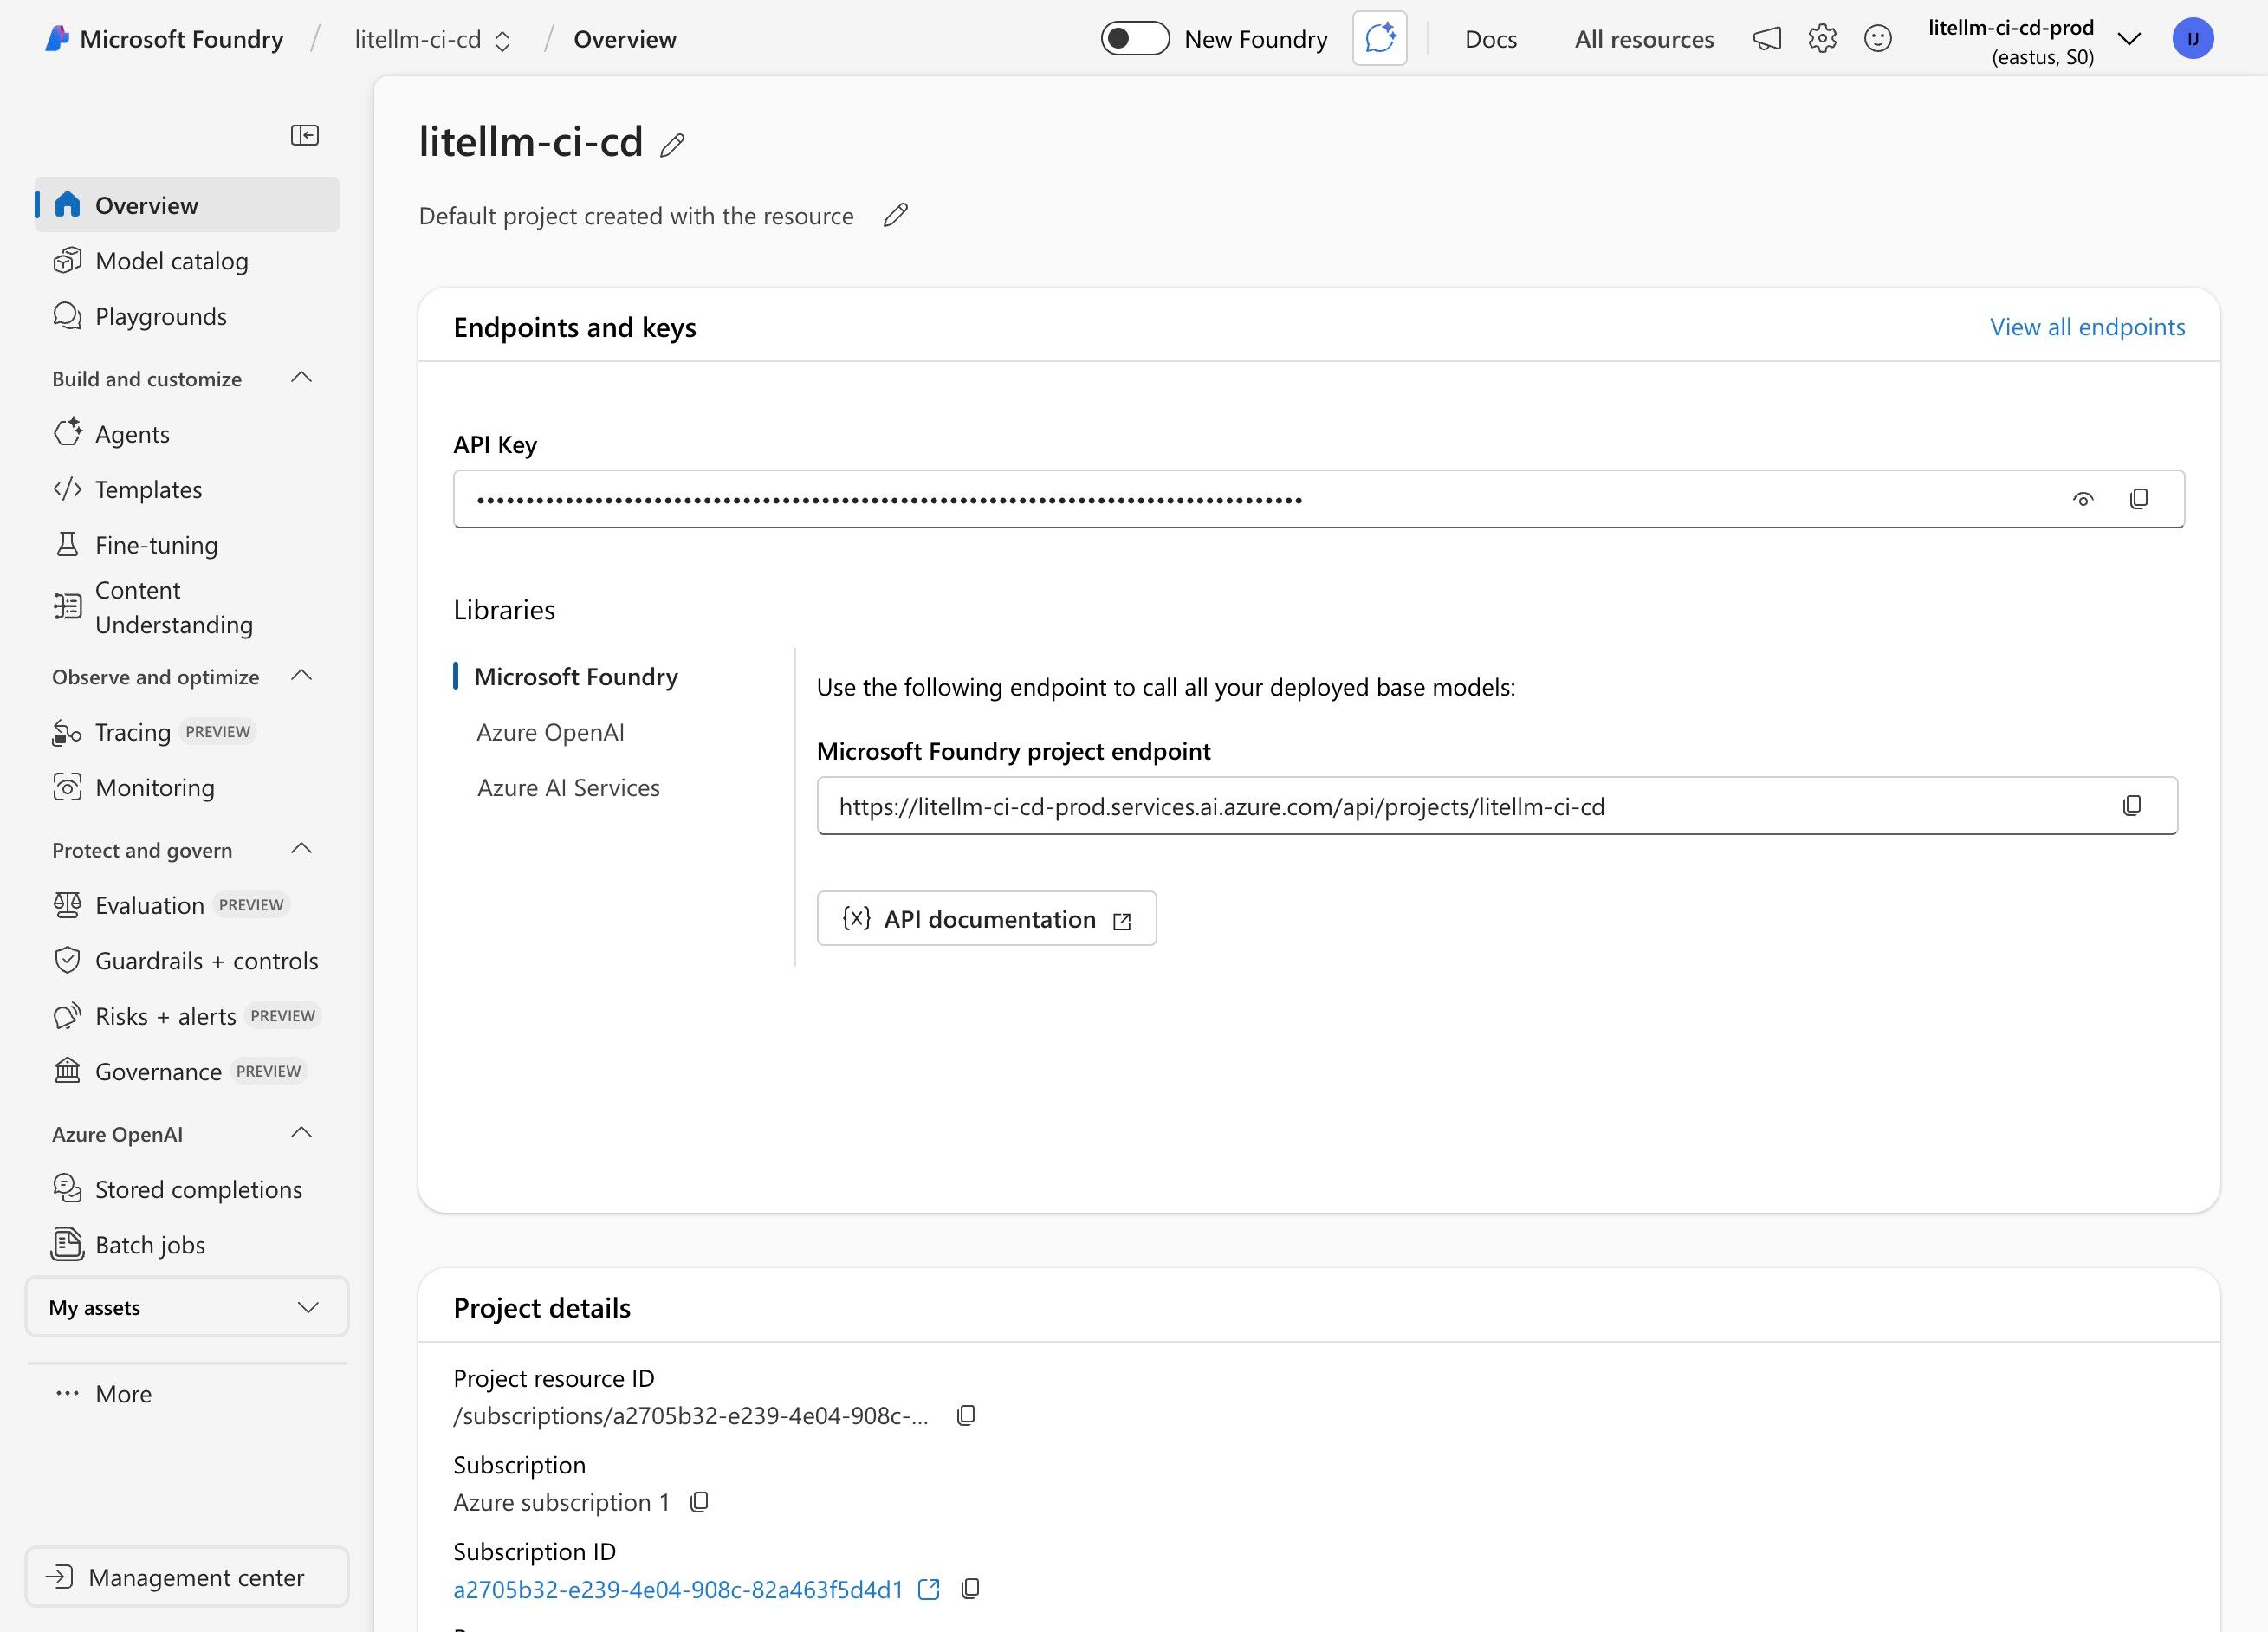Collapse the Protect and govern section
Image resolution: width=2268 pixels, height=1632 pixels.
[302, 848]
